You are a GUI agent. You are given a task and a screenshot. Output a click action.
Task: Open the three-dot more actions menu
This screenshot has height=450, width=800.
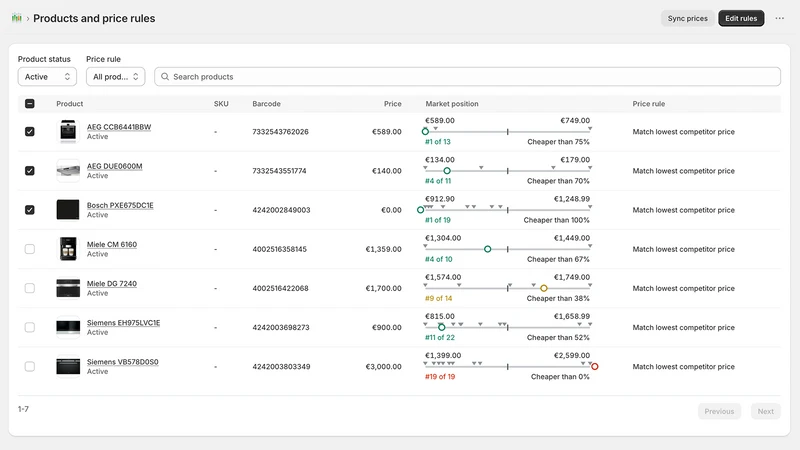click(x=780, y=18)
